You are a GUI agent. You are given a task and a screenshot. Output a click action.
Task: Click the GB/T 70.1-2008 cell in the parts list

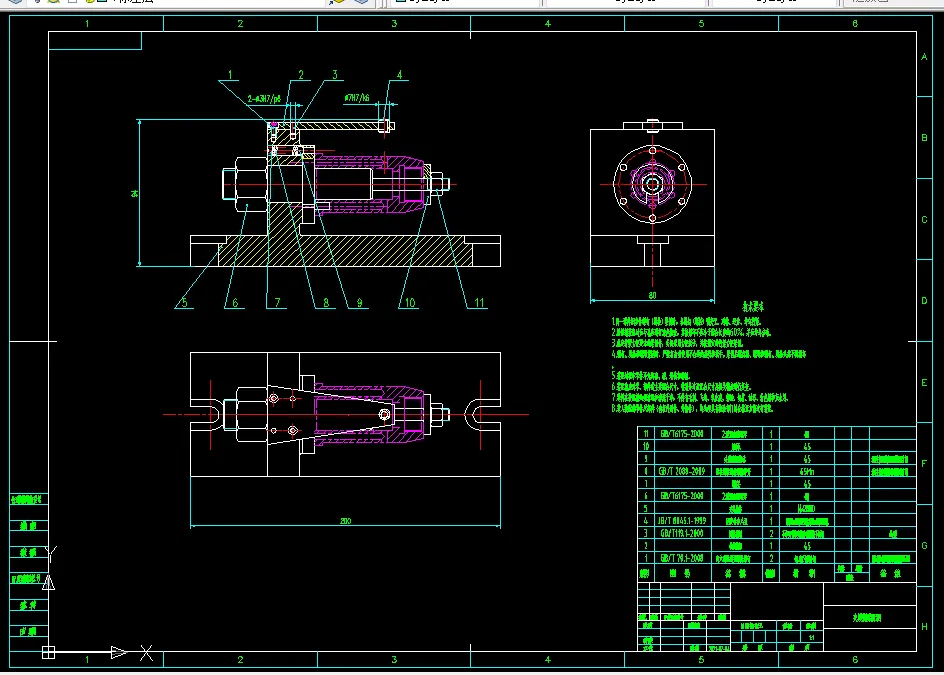[x=682, y=558]
